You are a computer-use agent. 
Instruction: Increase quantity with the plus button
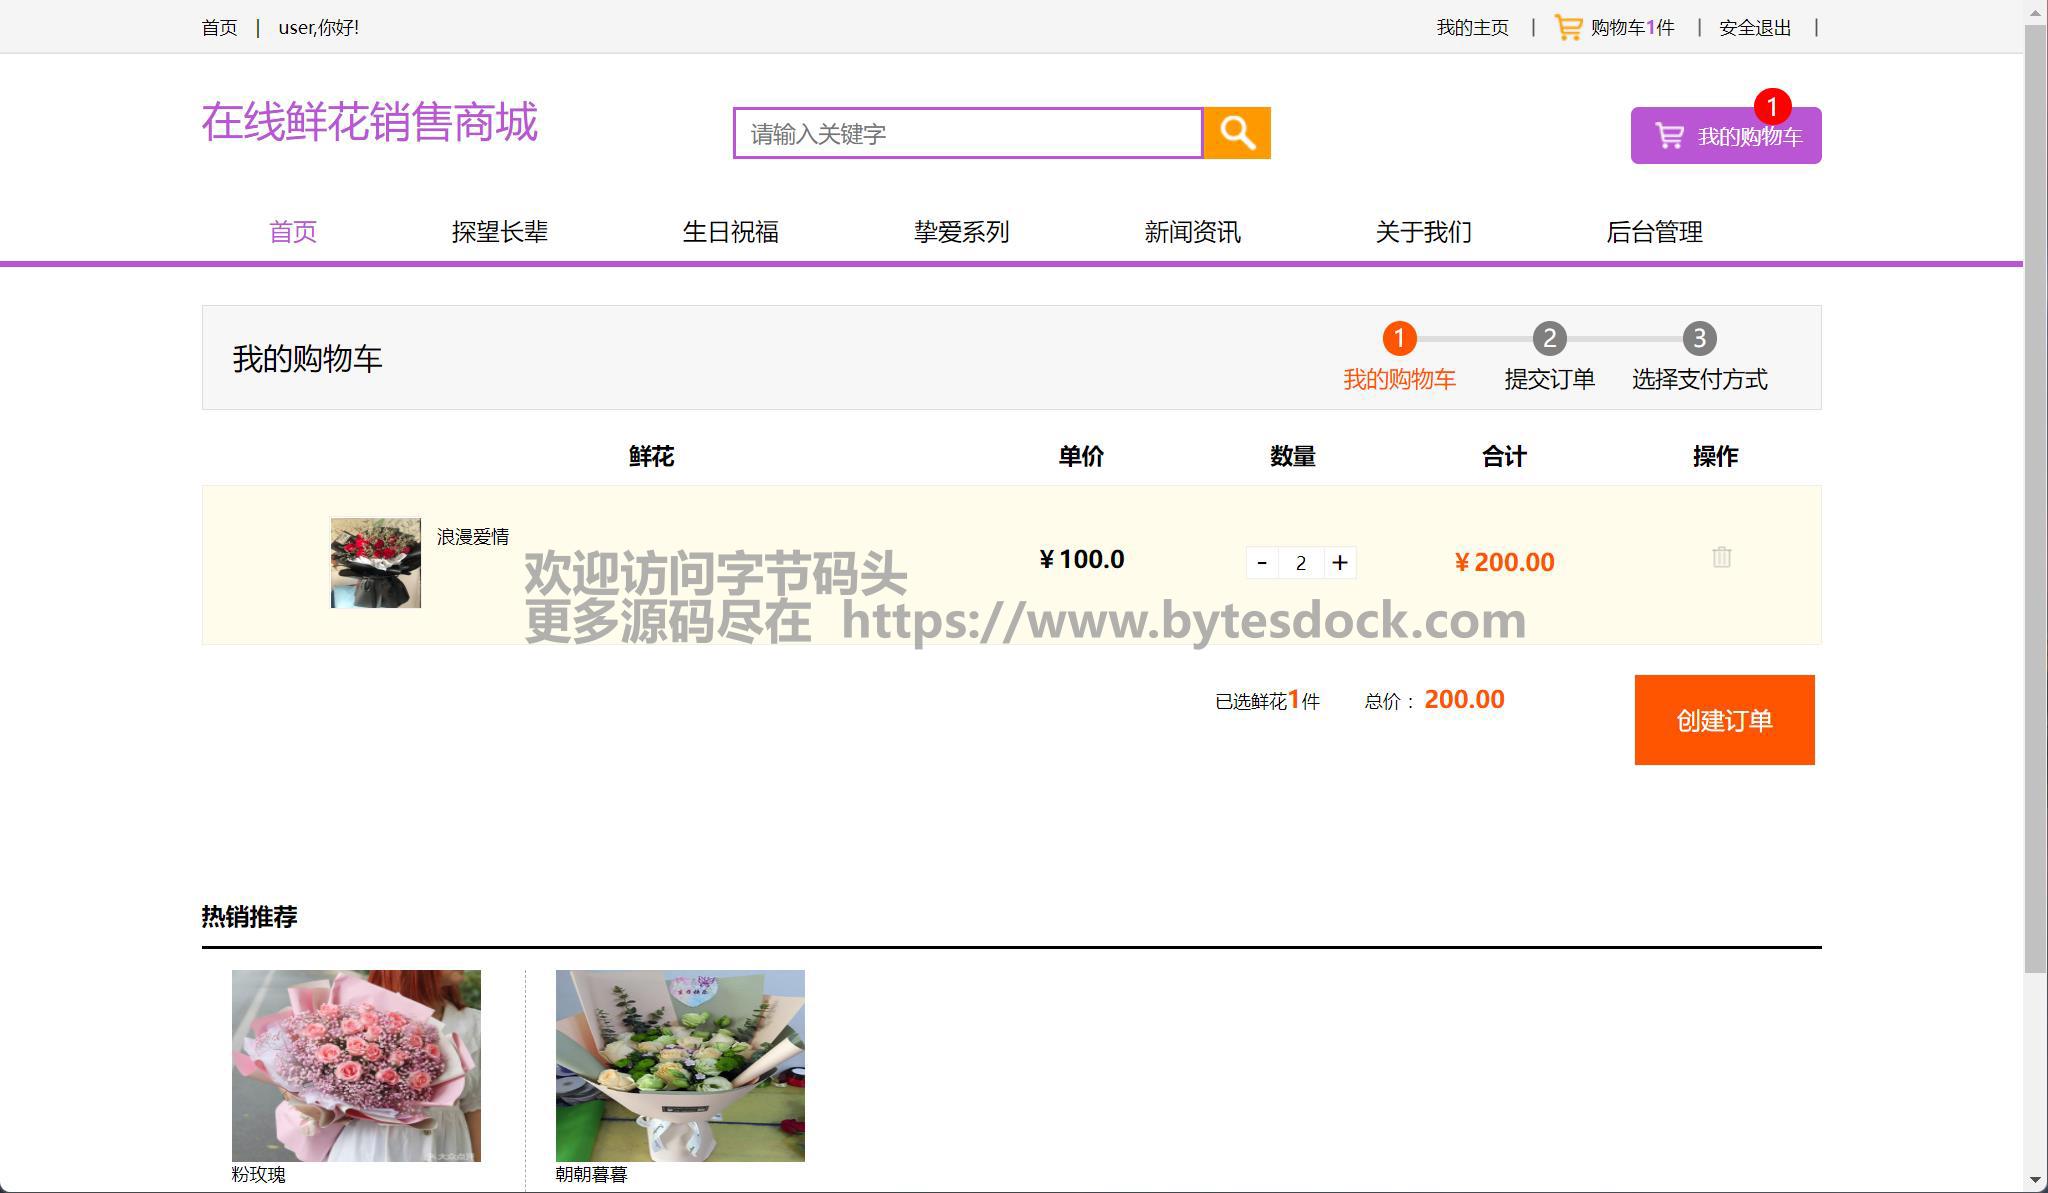(x=1340, y=563)
